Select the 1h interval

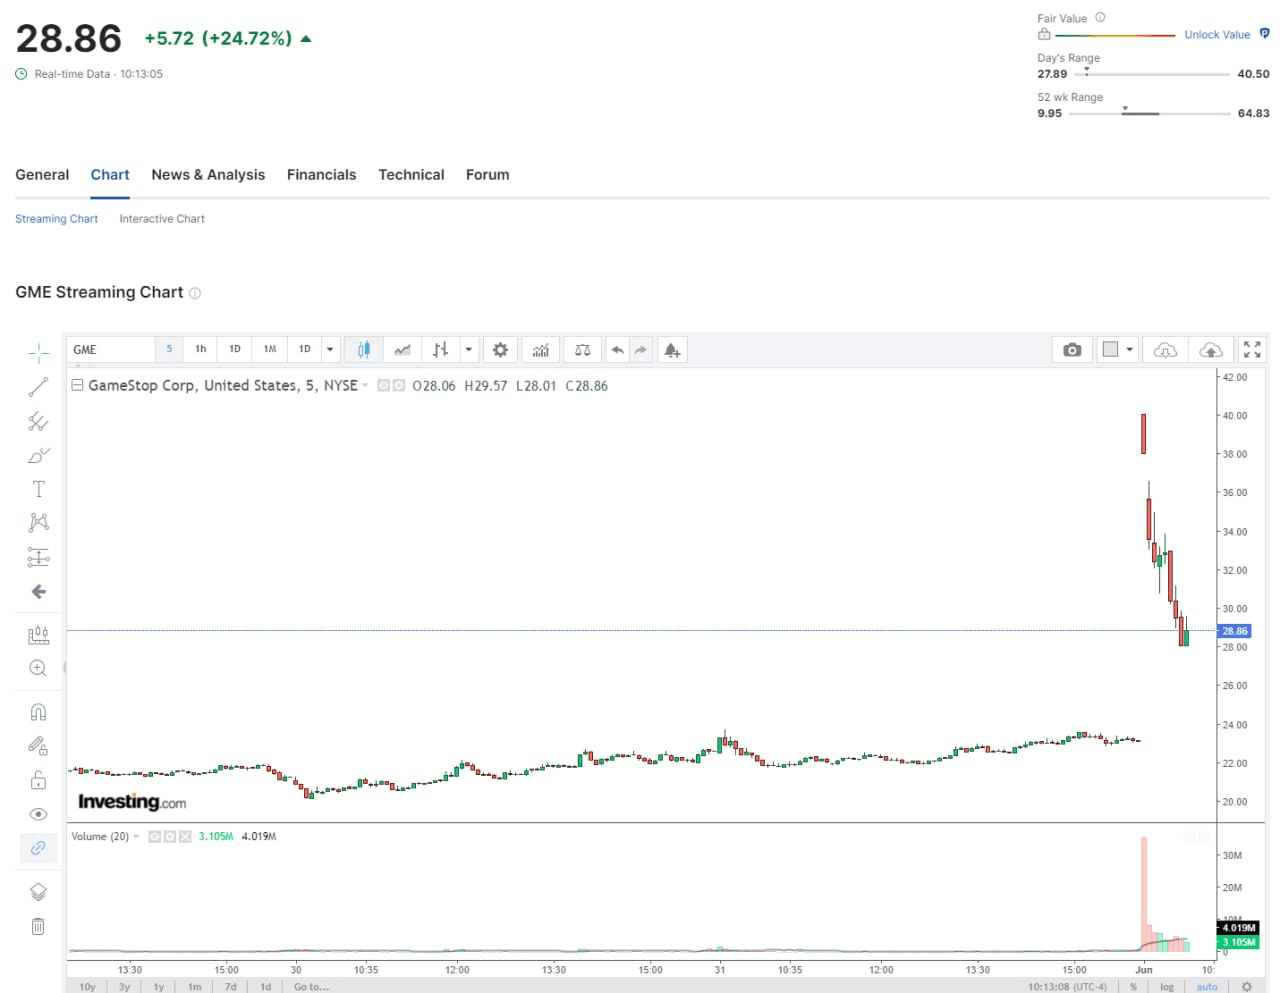[201, 349]
